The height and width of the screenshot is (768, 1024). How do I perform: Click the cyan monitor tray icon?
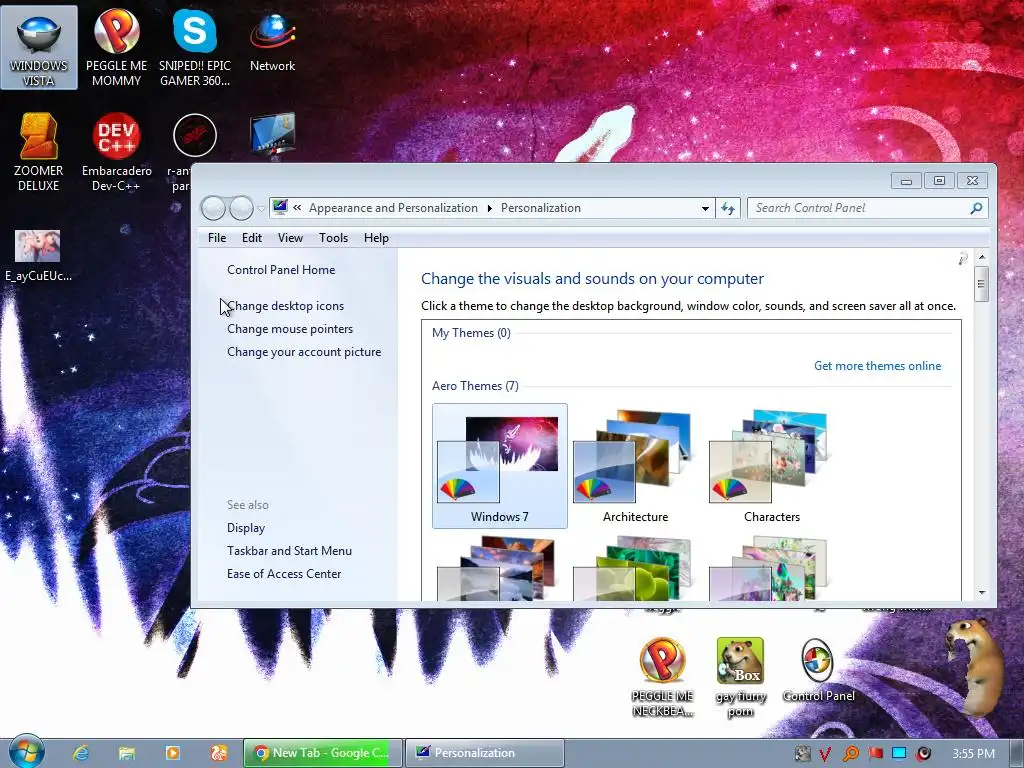(x=899, y=754)
